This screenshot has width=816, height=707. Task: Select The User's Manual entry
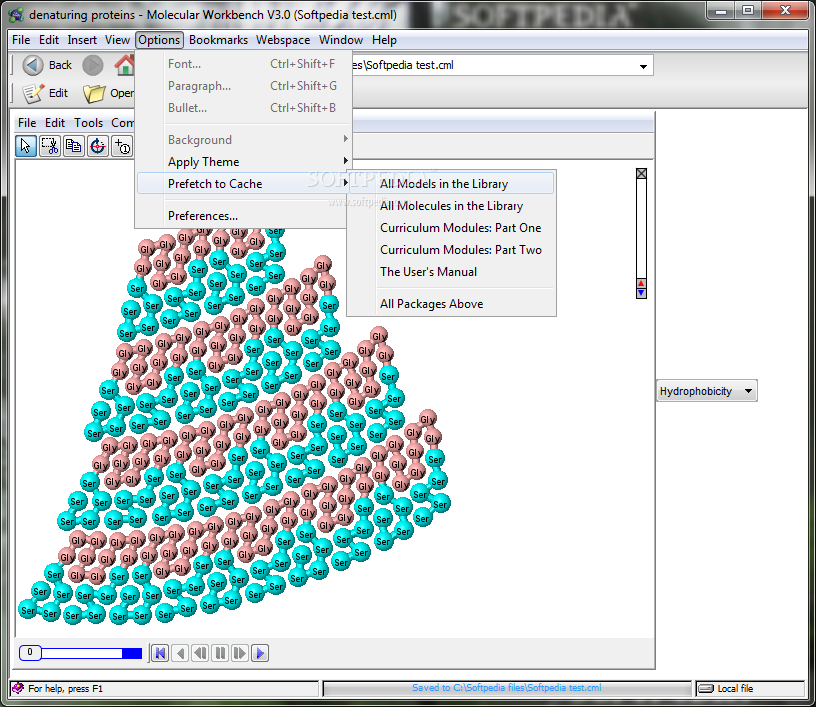click(x=451, y=272)
